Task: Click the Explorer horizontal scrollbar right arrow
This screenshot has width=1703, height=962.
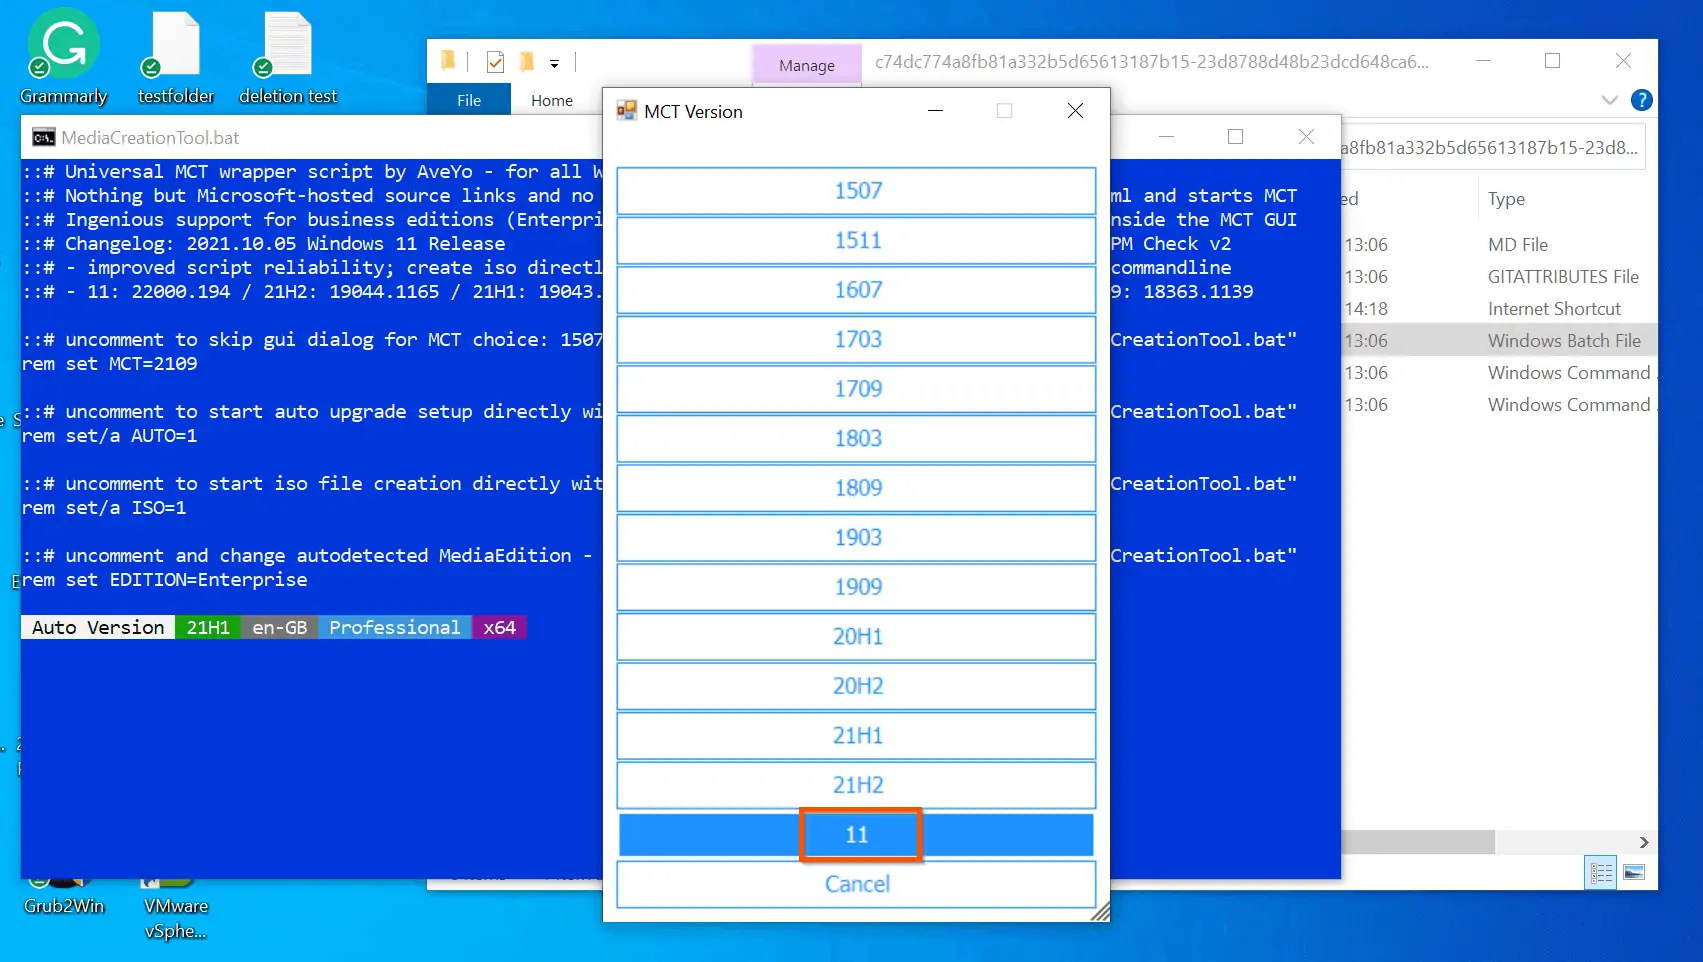Action: (x=1644, y=842)
